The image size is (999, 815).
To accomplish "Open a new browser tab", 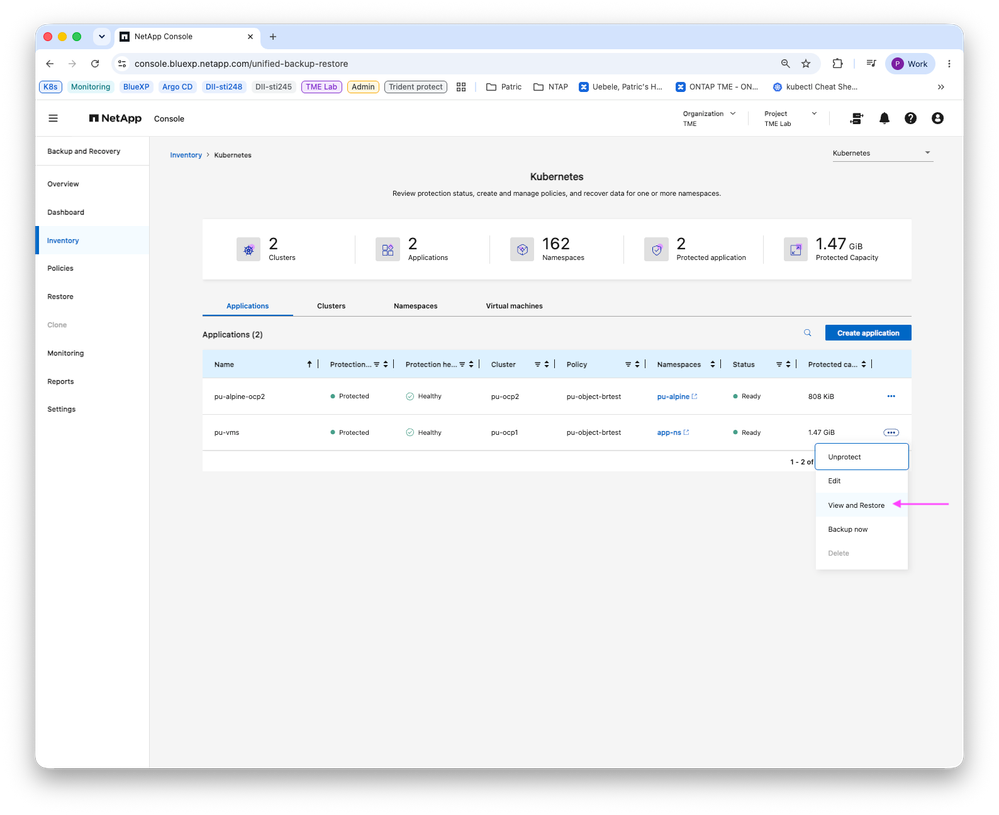I will [x=273, y=37].
